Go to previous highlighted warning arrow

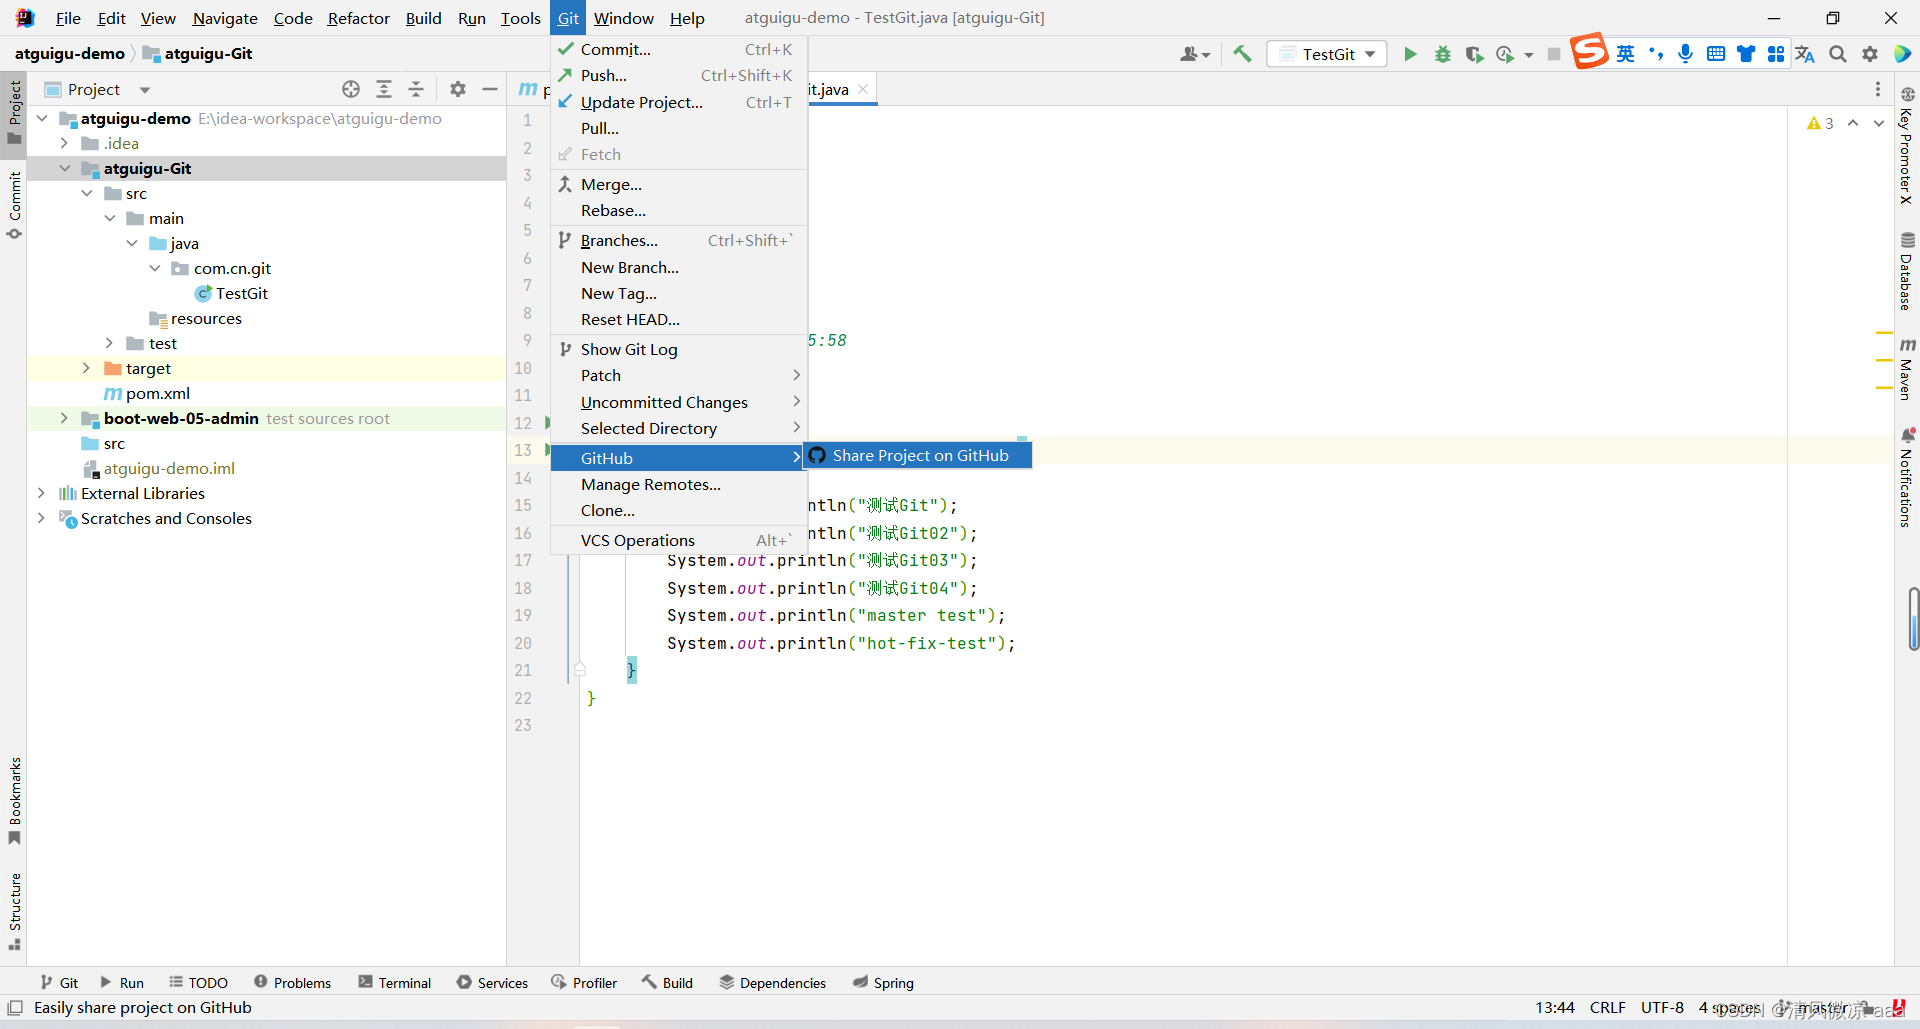coord(1853,123)
